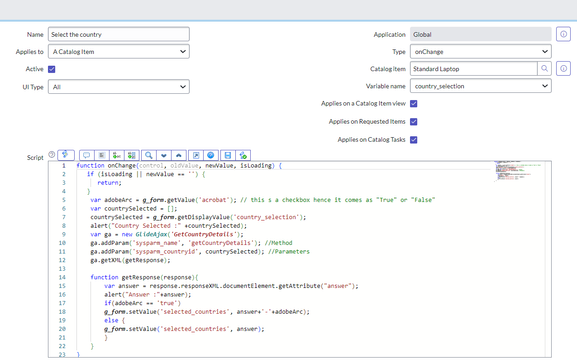Click the full screen editor icon
Screen dimensions: 577x364
[196, 155]
